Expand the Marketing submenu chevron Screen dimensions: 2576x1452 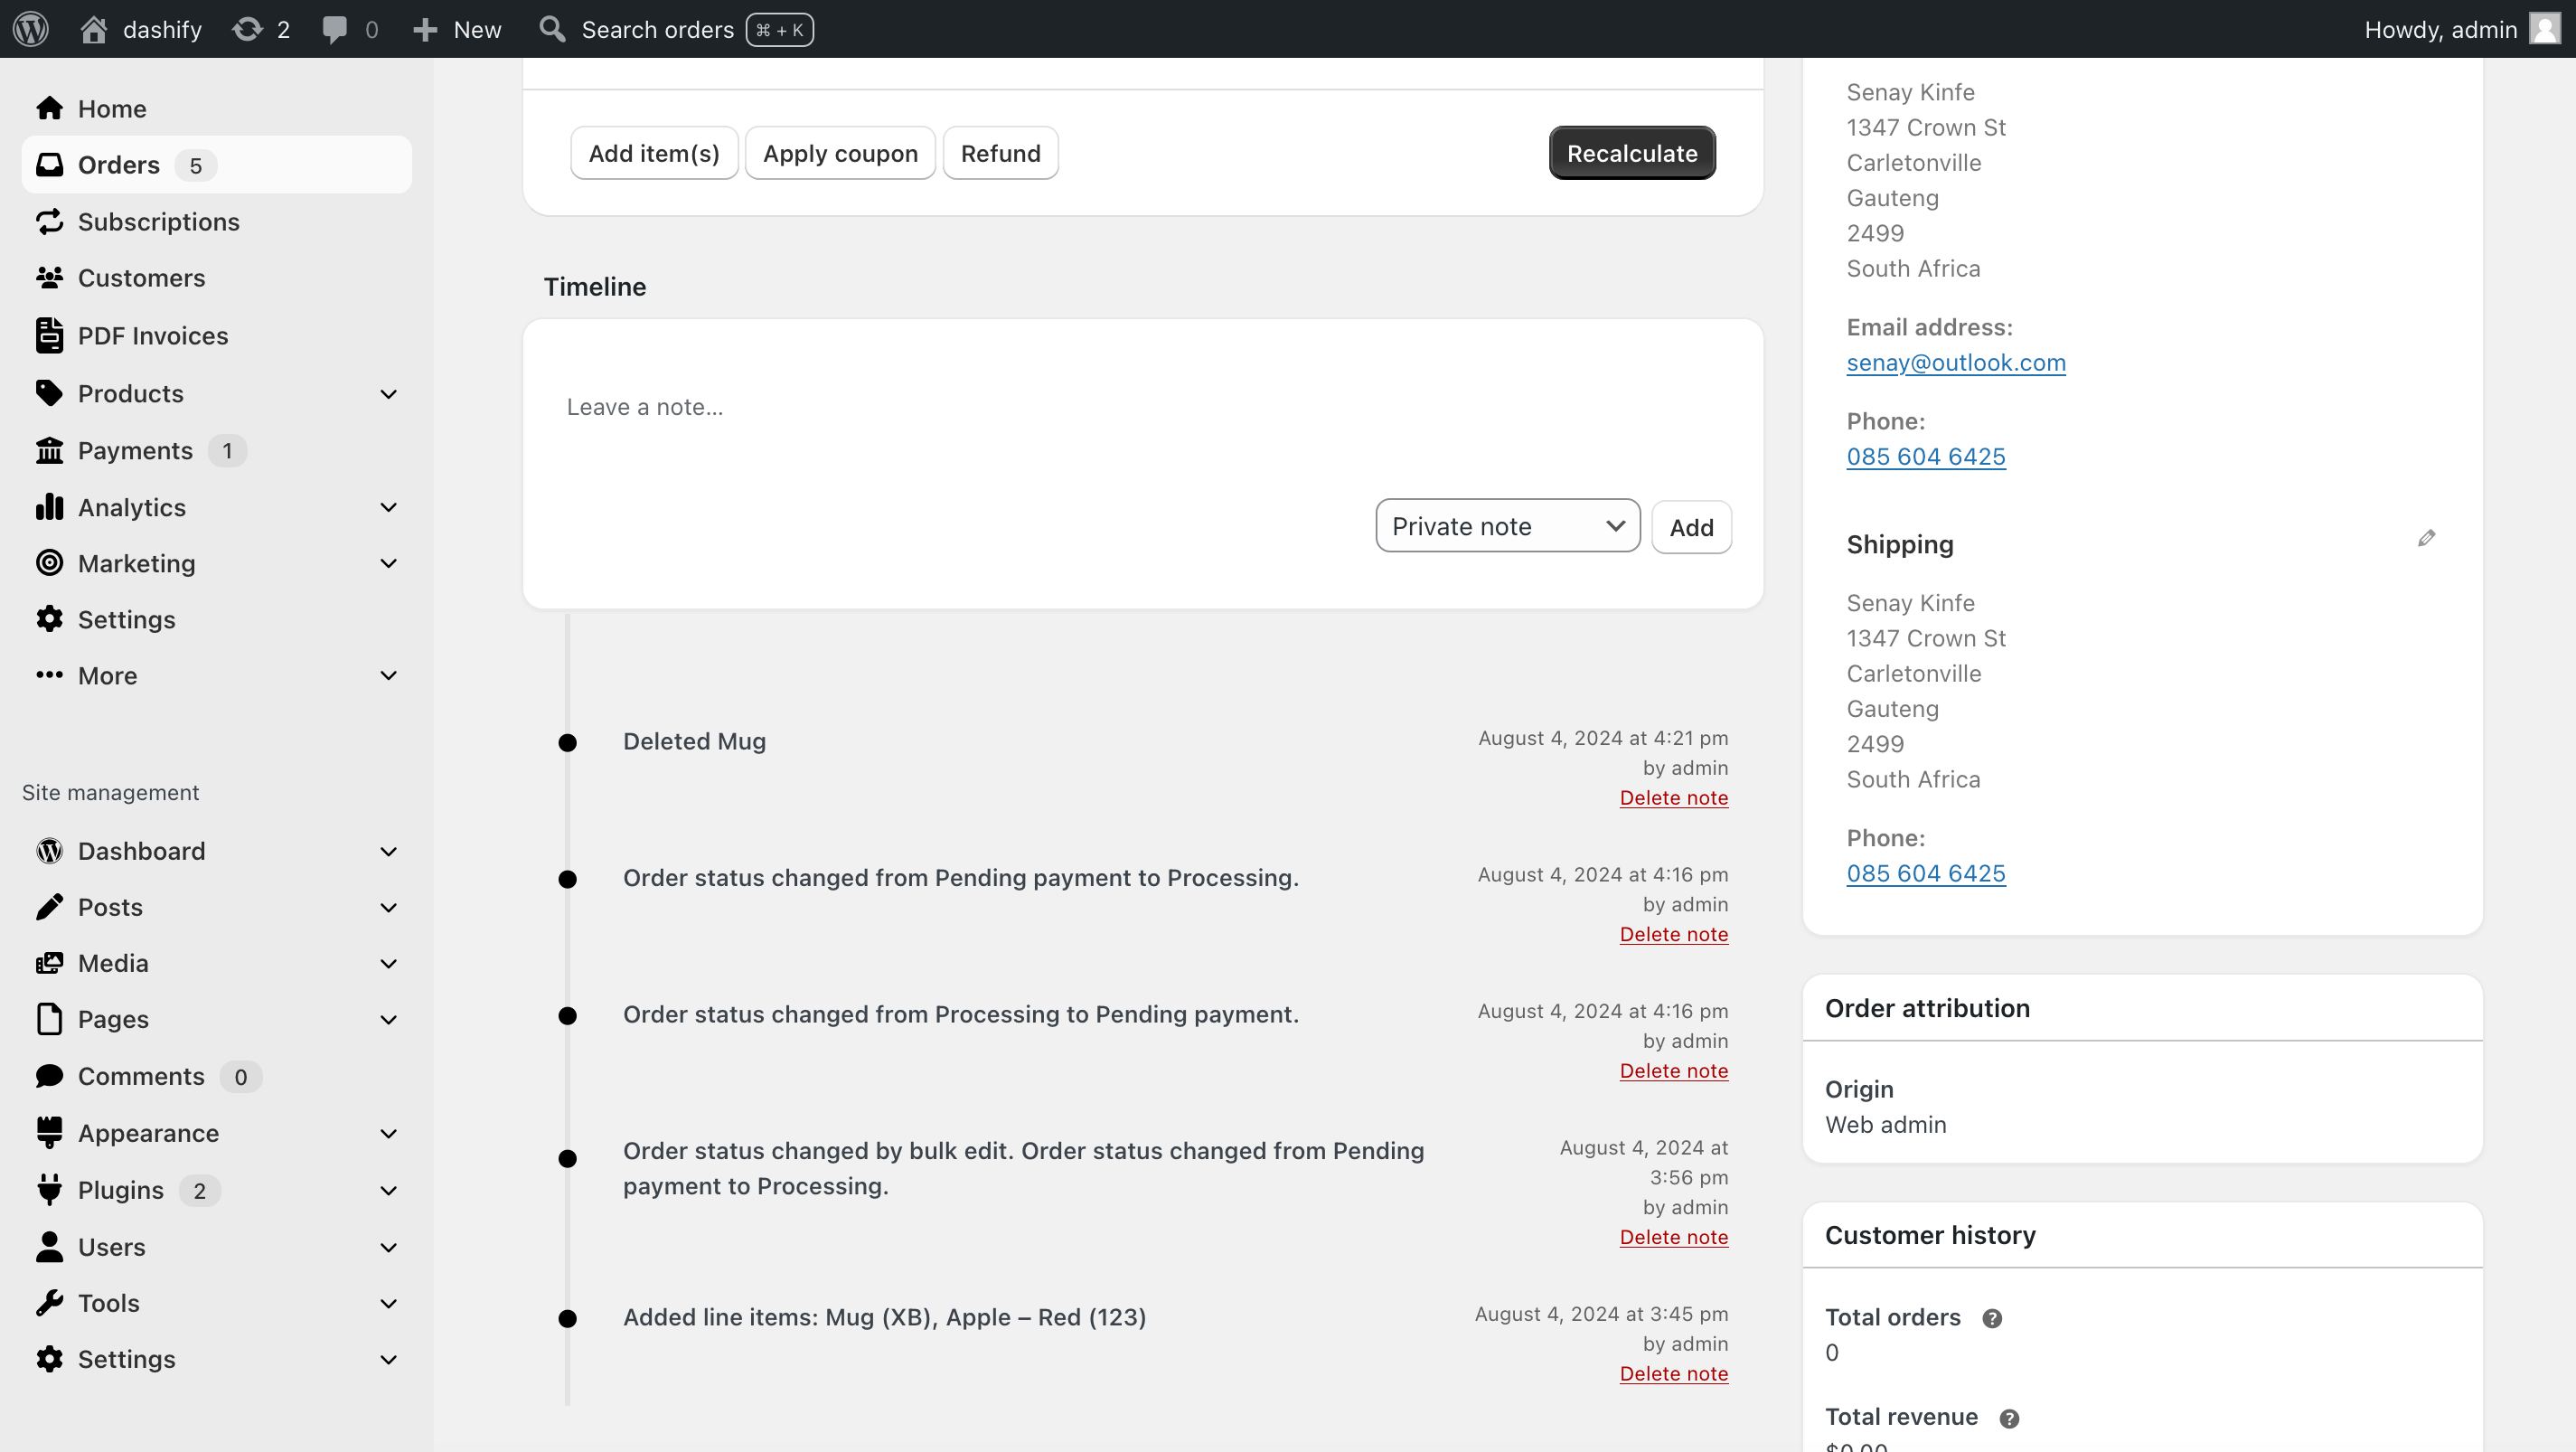point(389,563)
